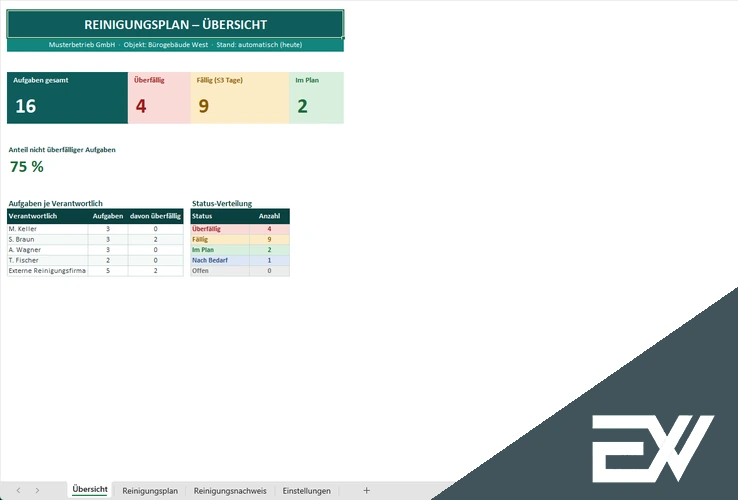
Task: Open the Reinigungsnachweis sheet tab
Action: click(230, 491)
